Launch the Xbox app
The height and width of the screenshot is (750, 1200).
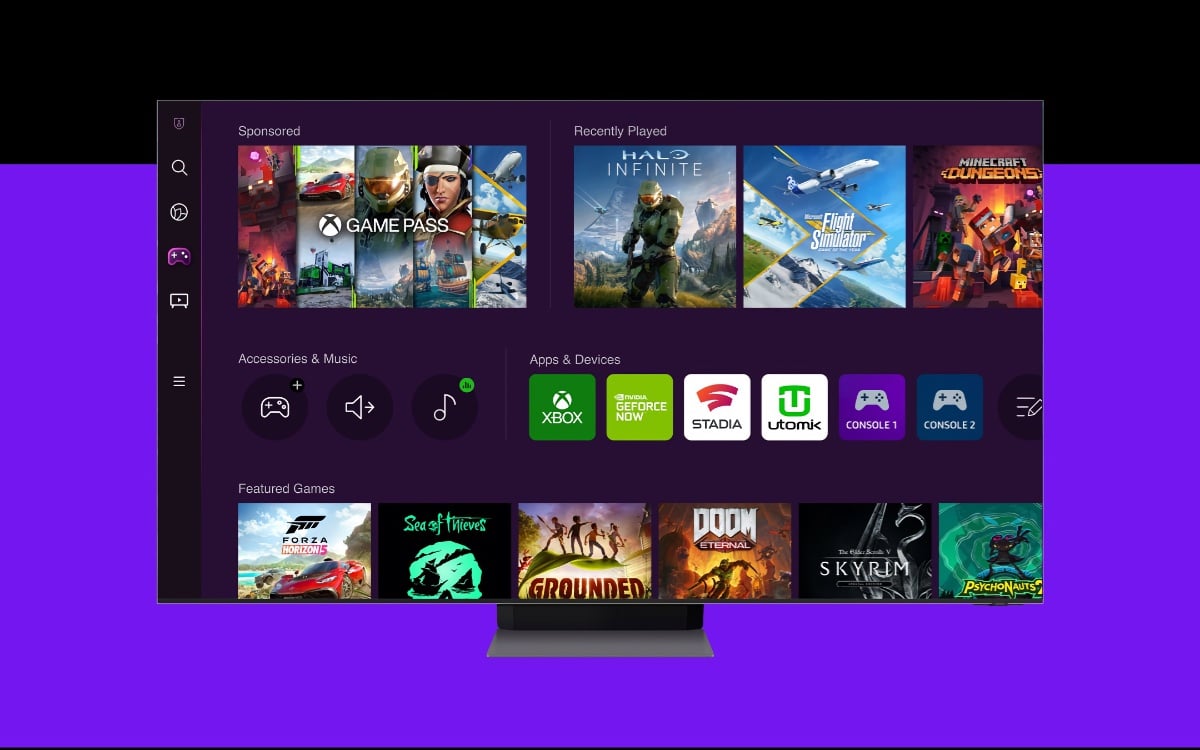(562, 407)
